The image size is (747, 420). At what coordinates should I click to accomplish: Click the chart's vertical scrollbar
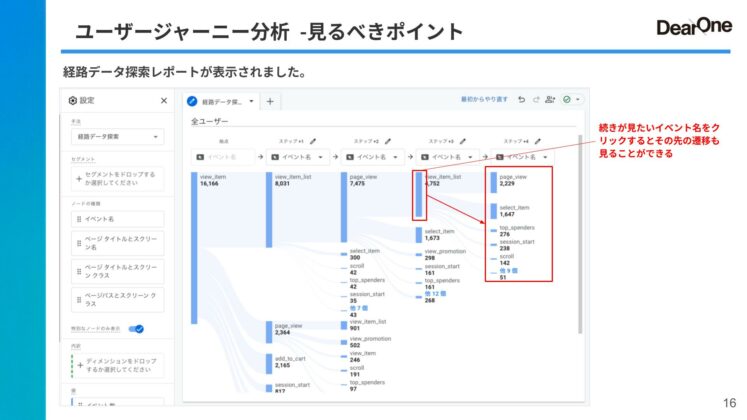click(580, 234)
